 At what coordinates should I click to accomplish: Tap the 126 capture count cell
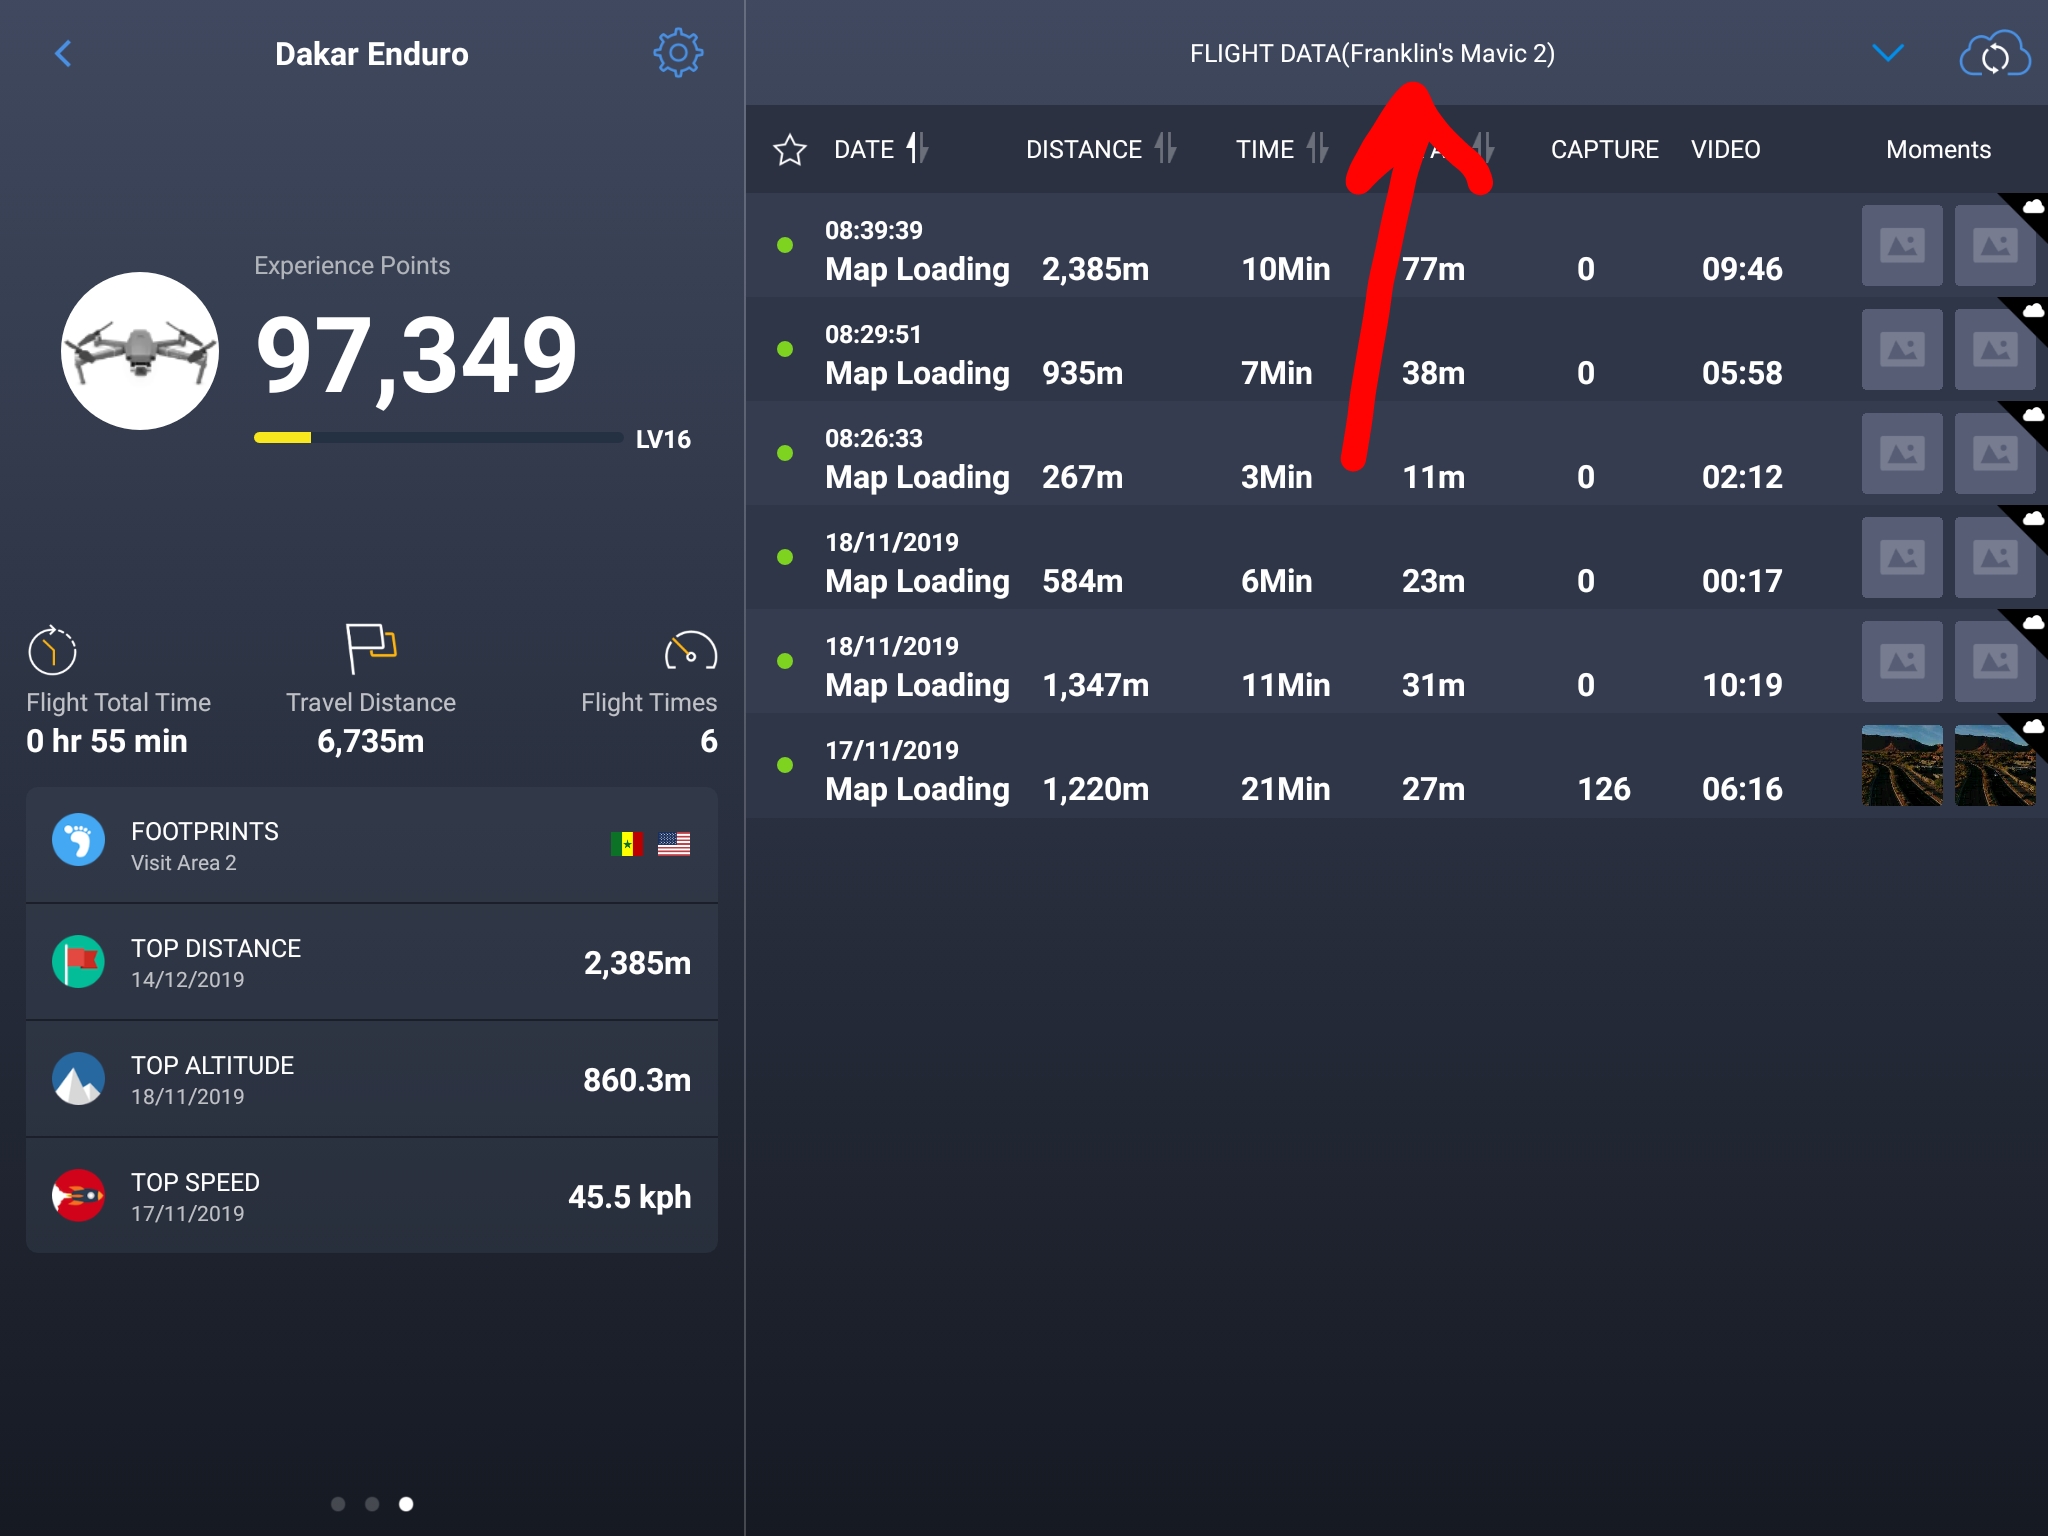[1604, 789]
